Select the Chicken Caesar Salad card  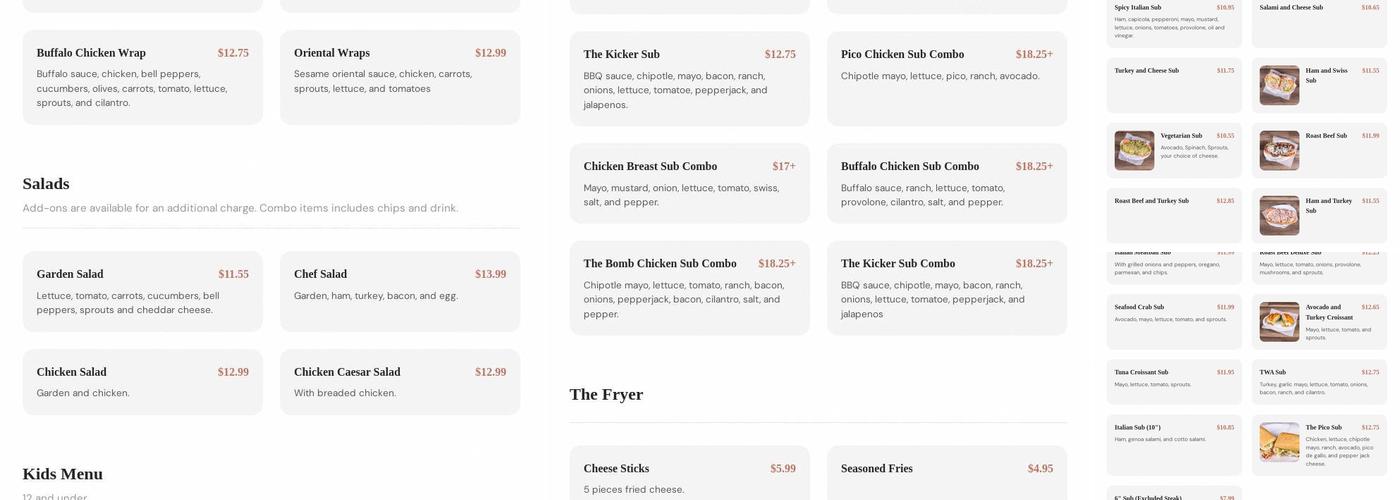pos(400,382)
